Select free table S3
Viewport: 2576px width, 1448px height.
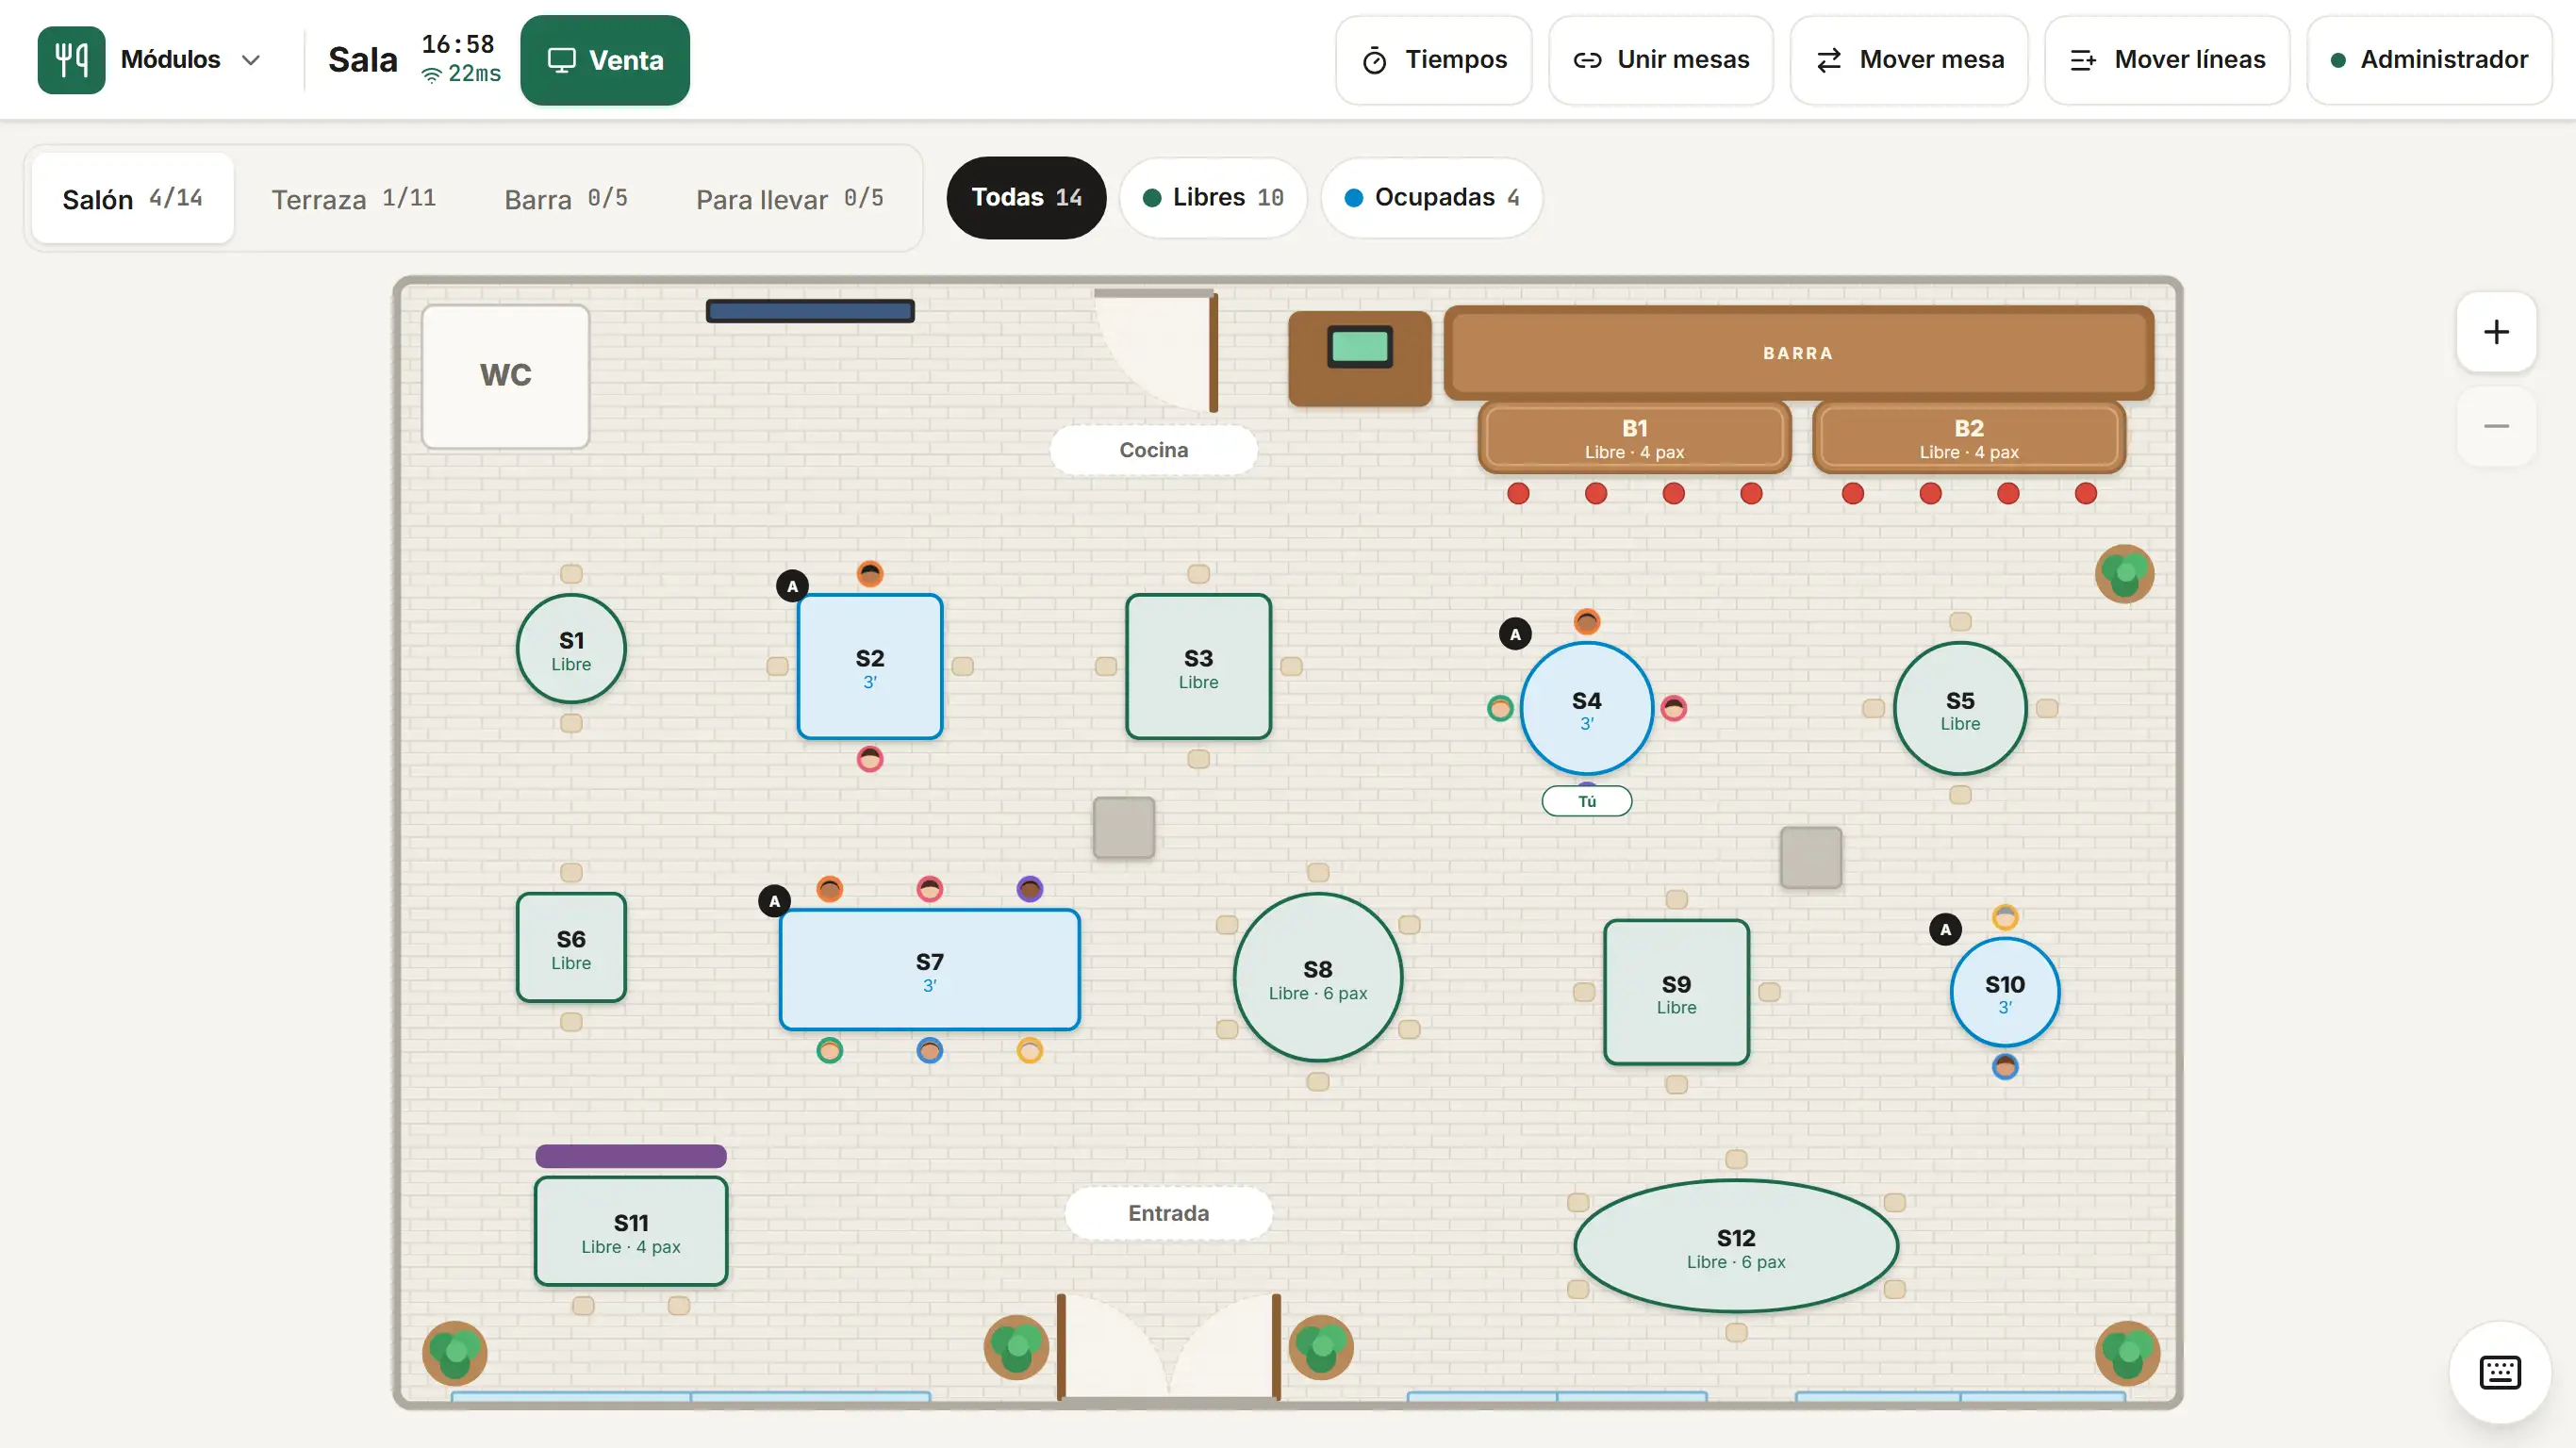click(x=1198, y=667)
